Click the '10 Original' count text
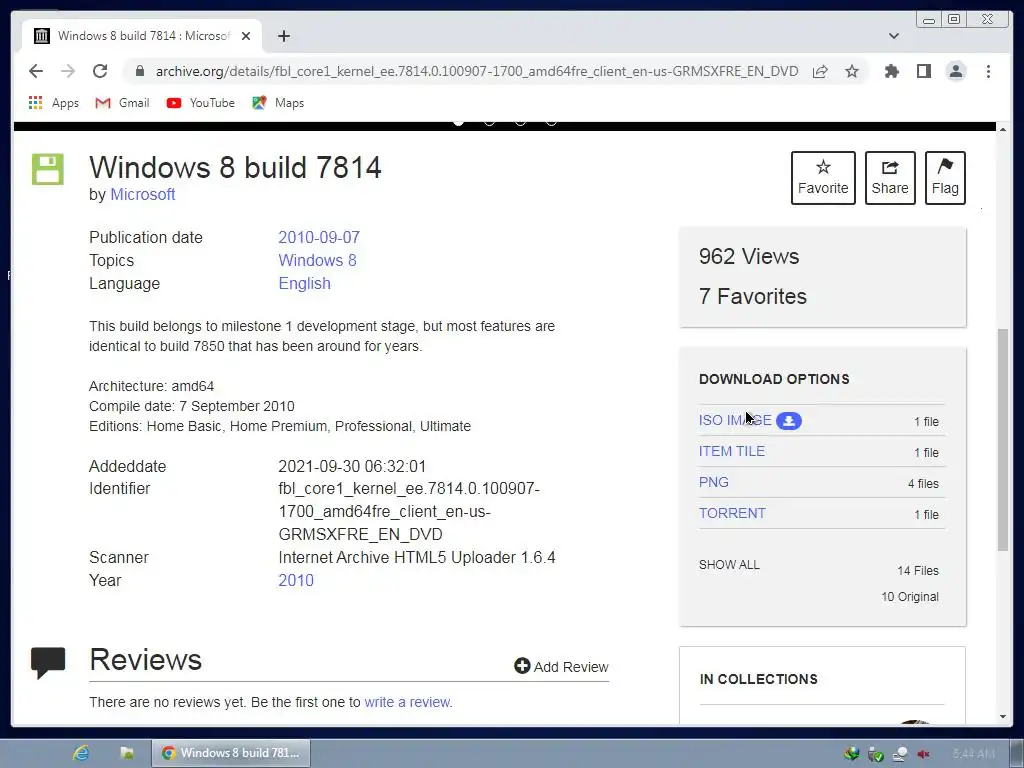The image size is (1024, 768). click(x=910, y=597)
